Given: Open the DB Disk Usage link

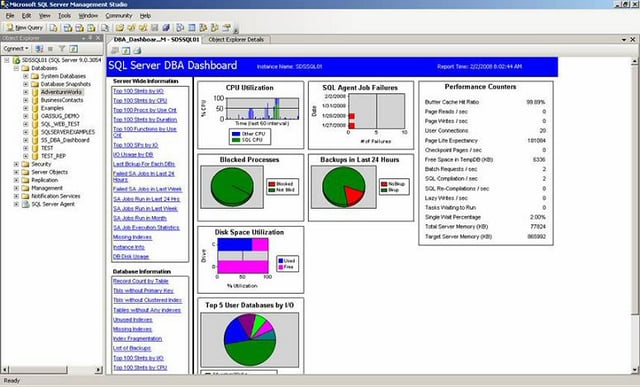Looking at the screenshot, I should point(131,257).
